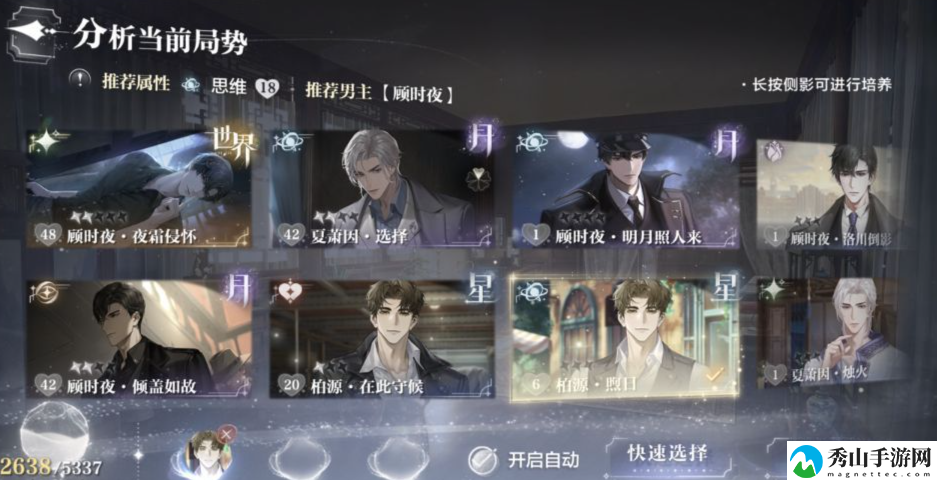
Task: Click the heart level 48 badge on 夜霜侵怀
Action: click(x=48, y=234)
